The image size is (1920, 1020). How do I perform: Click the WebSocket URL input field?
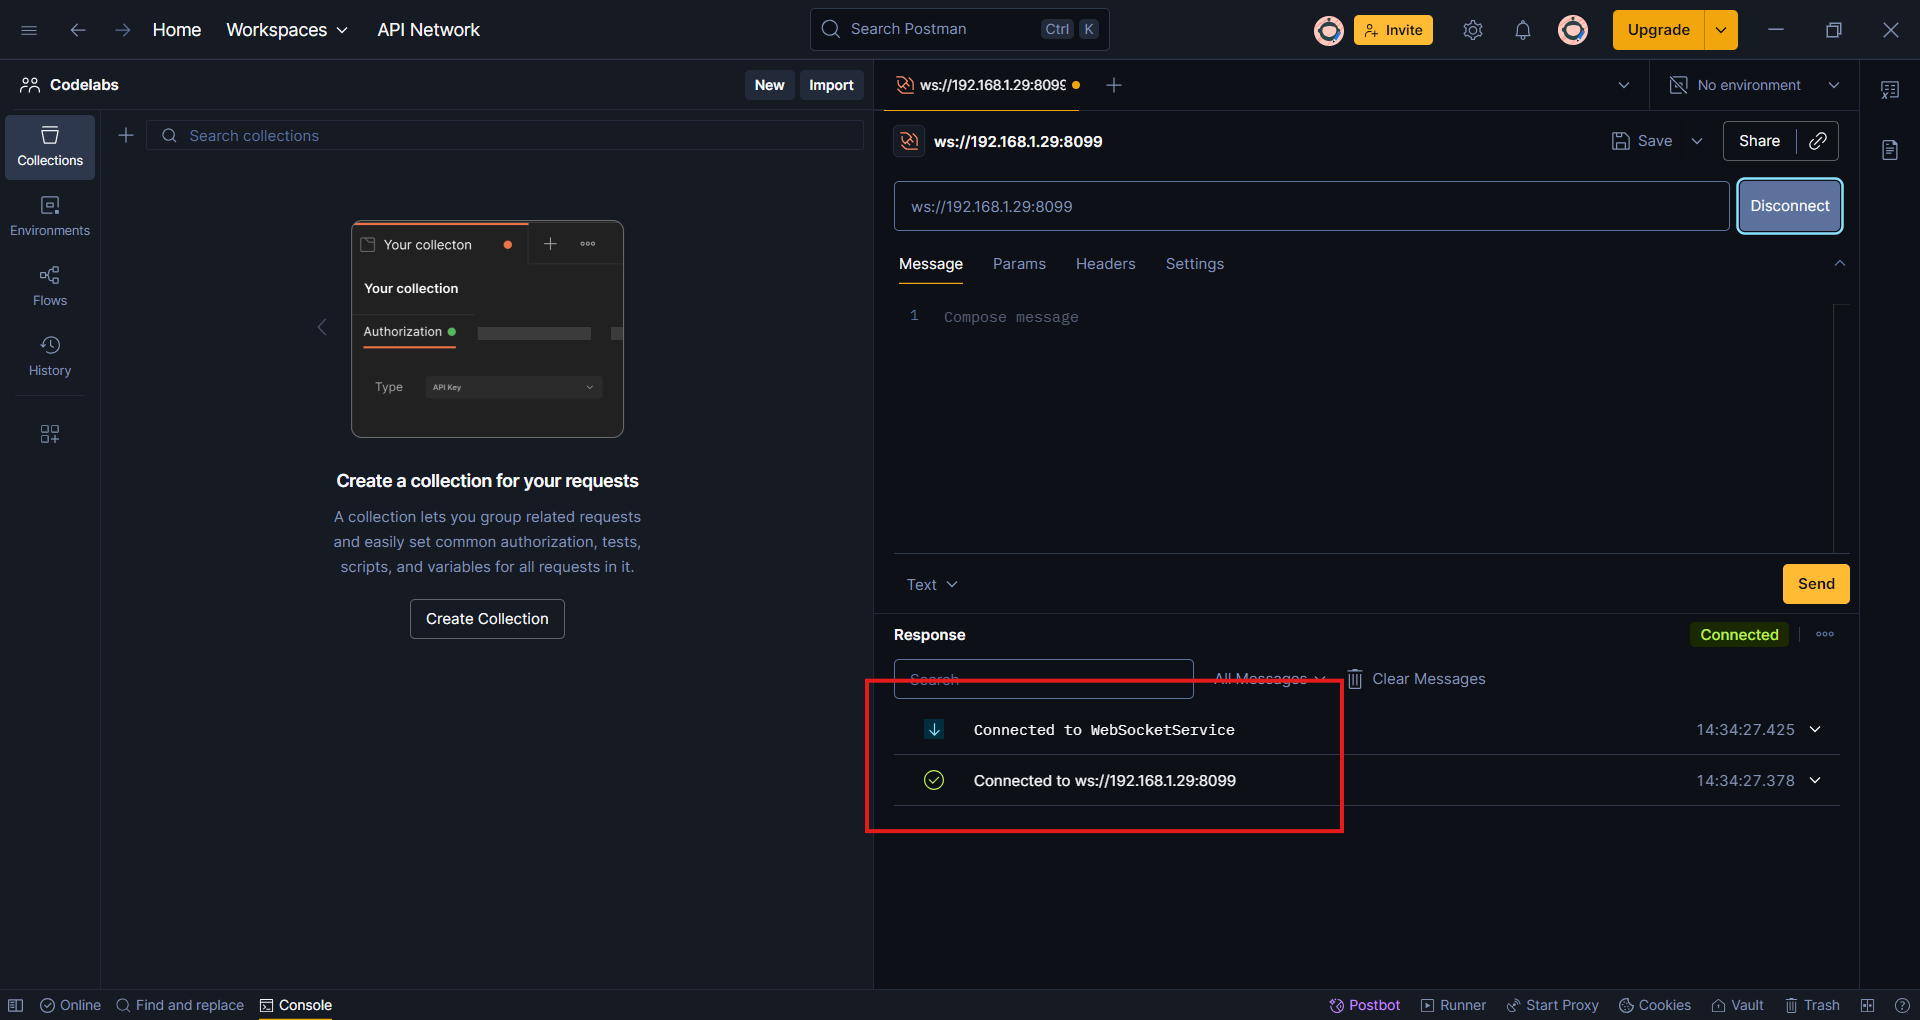(1310, 206)
